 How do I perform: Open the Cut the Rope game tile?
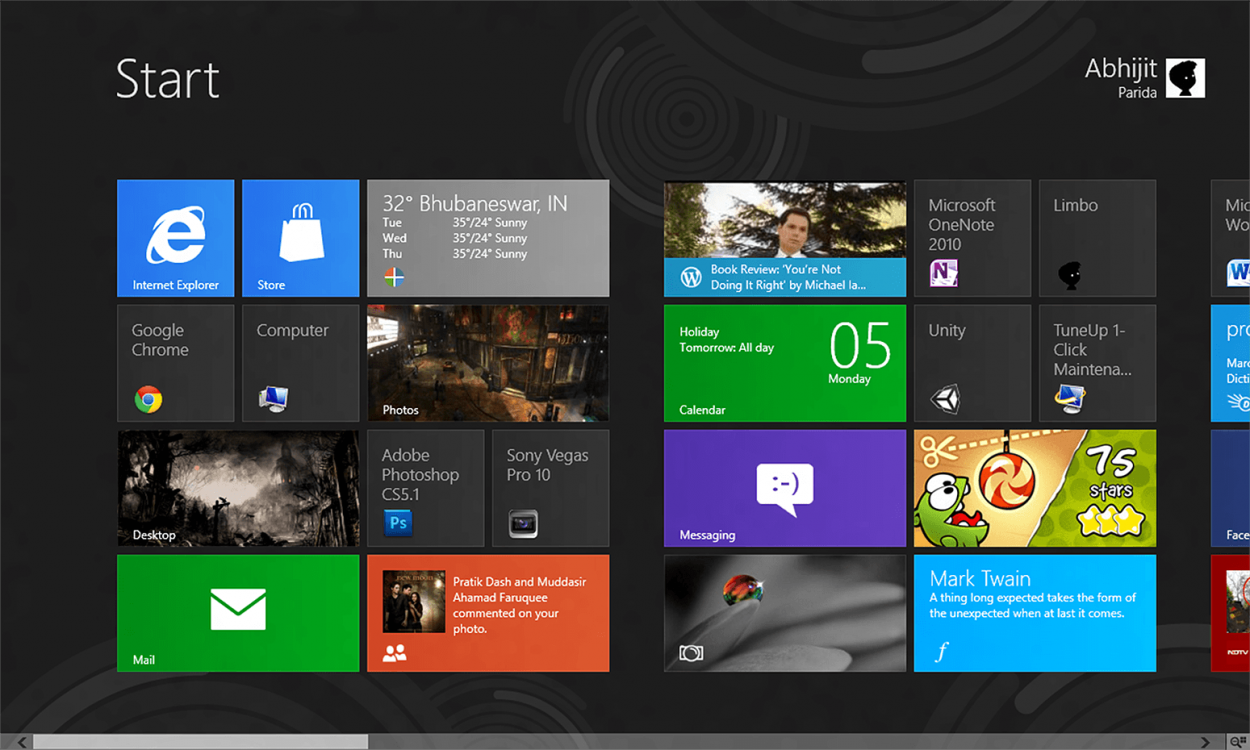(1035, 488)
